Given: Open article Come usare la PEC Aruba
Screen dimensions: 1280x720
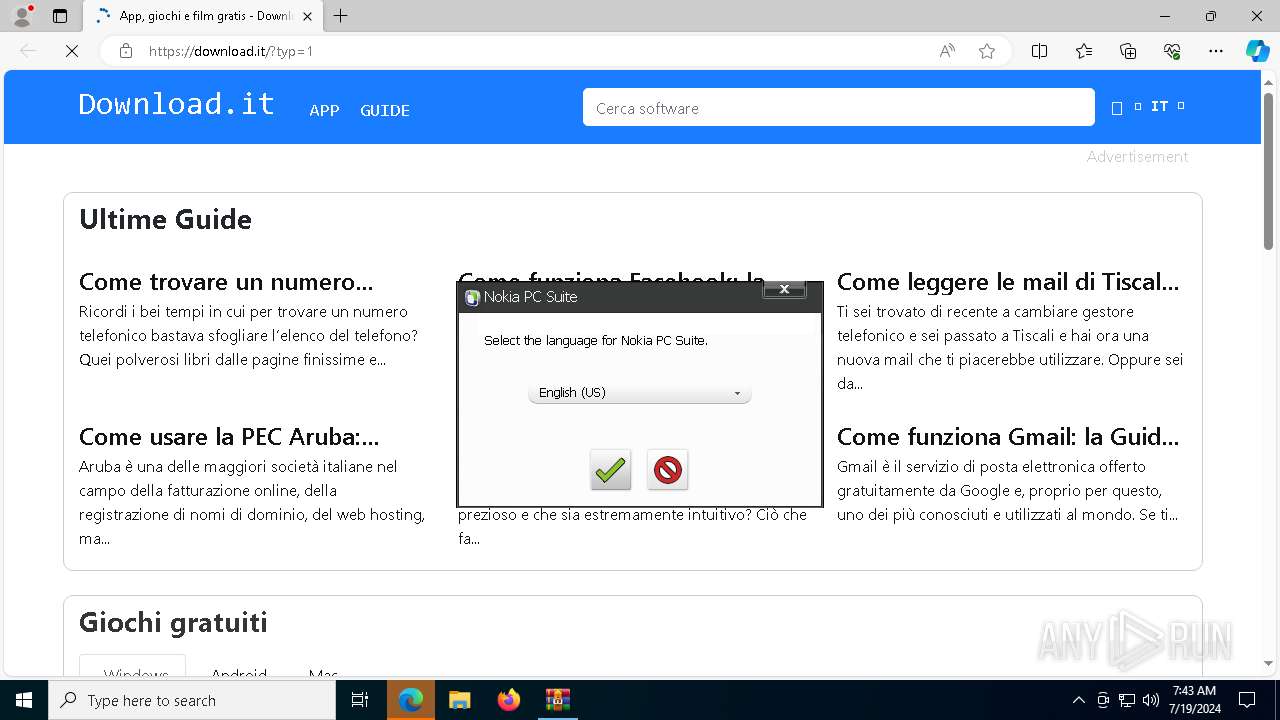Looking at the screenshot, I should (x=229, y=437).
